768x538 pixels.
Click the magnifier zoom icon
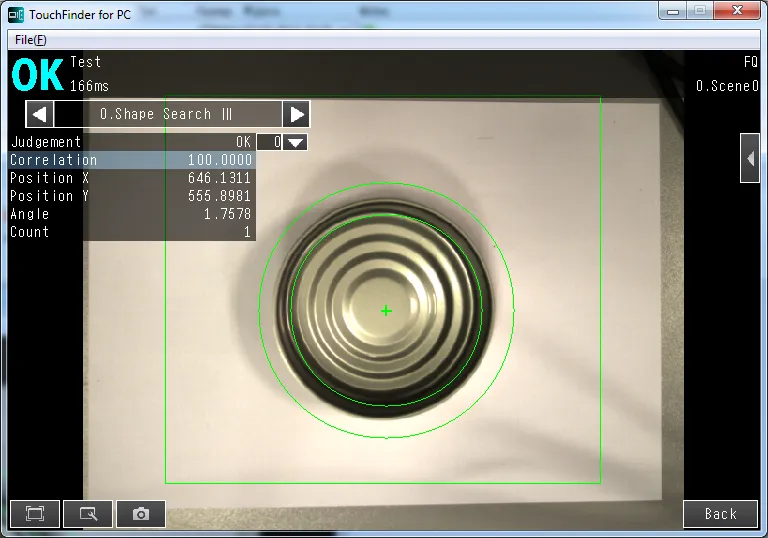point(88,514)
